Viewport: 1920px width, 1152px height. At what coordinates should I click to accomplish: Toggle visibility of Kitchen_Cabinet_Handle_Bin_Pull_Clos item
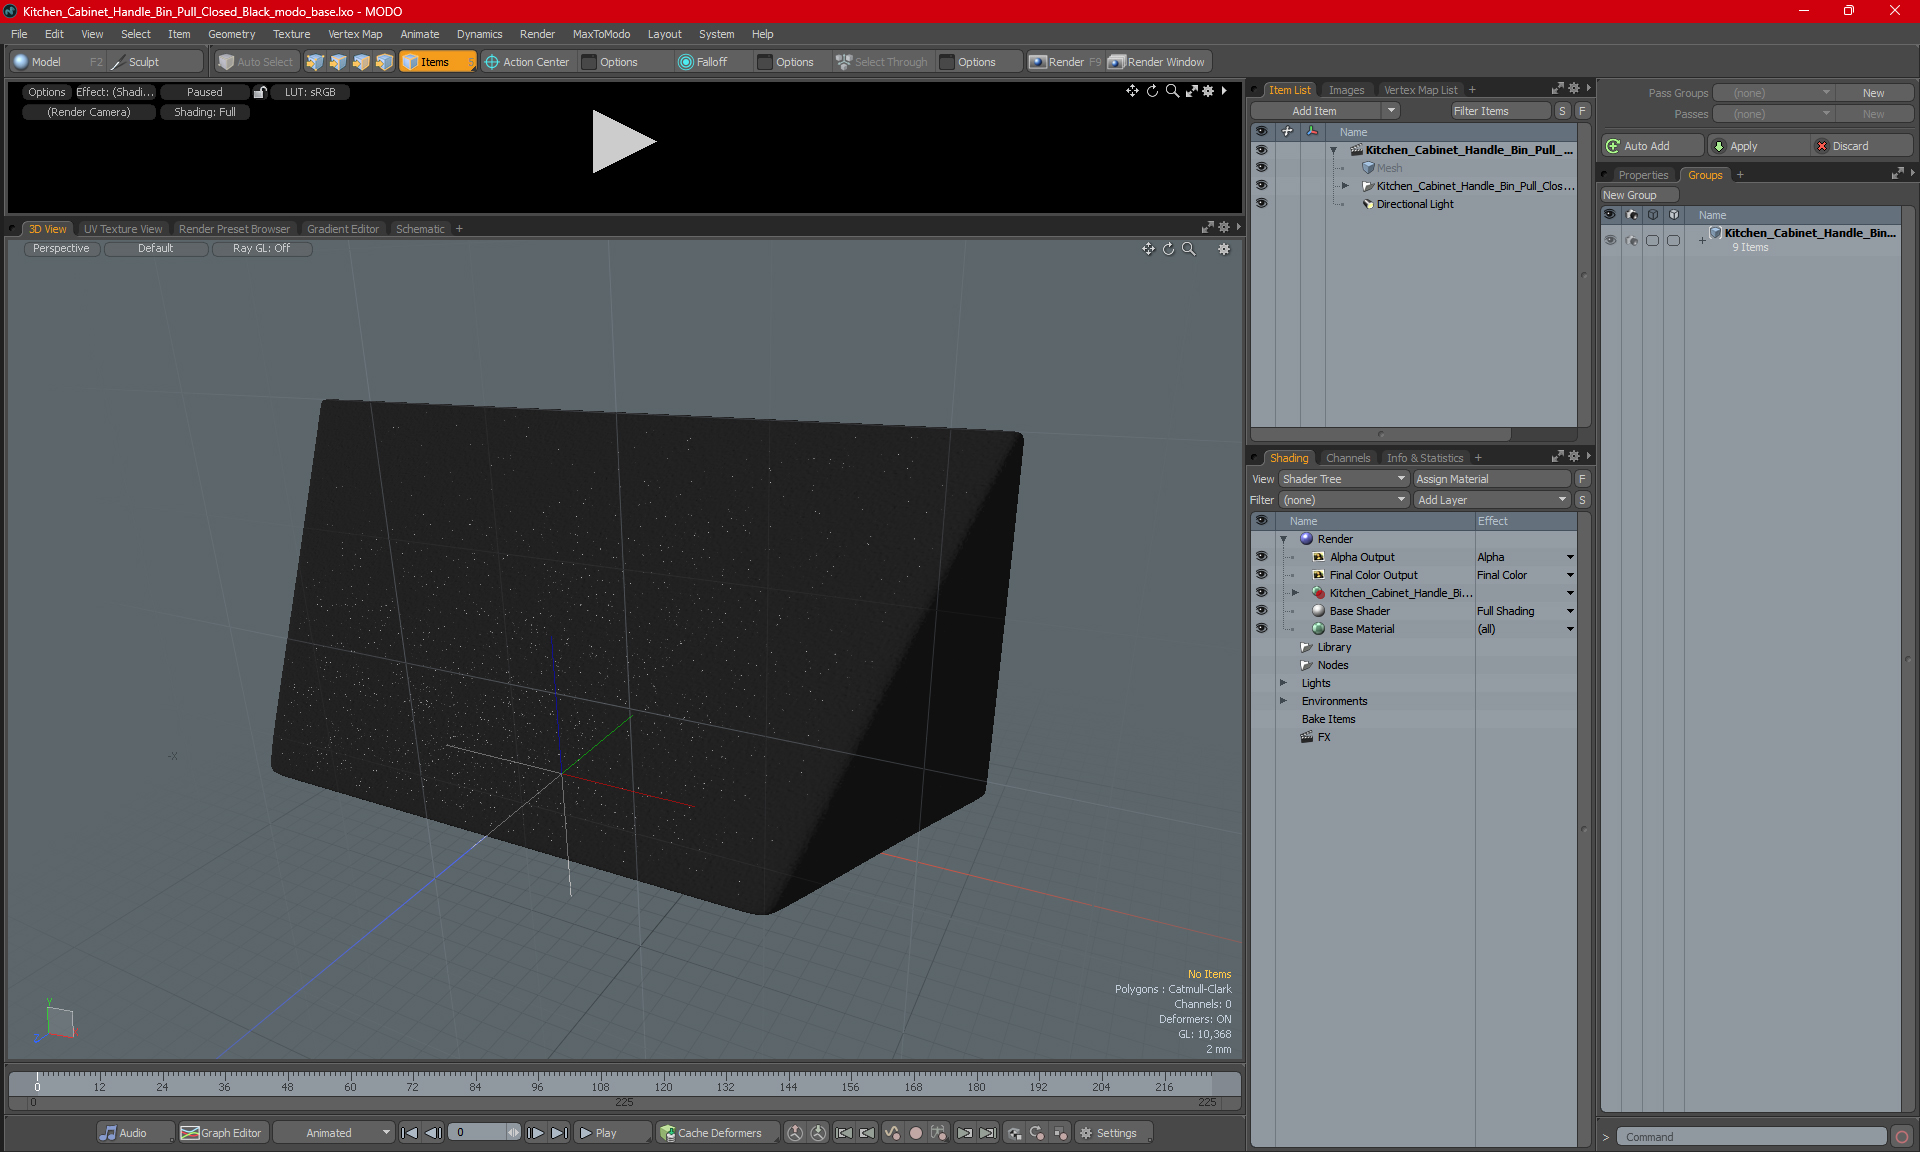click(1262, 186)
